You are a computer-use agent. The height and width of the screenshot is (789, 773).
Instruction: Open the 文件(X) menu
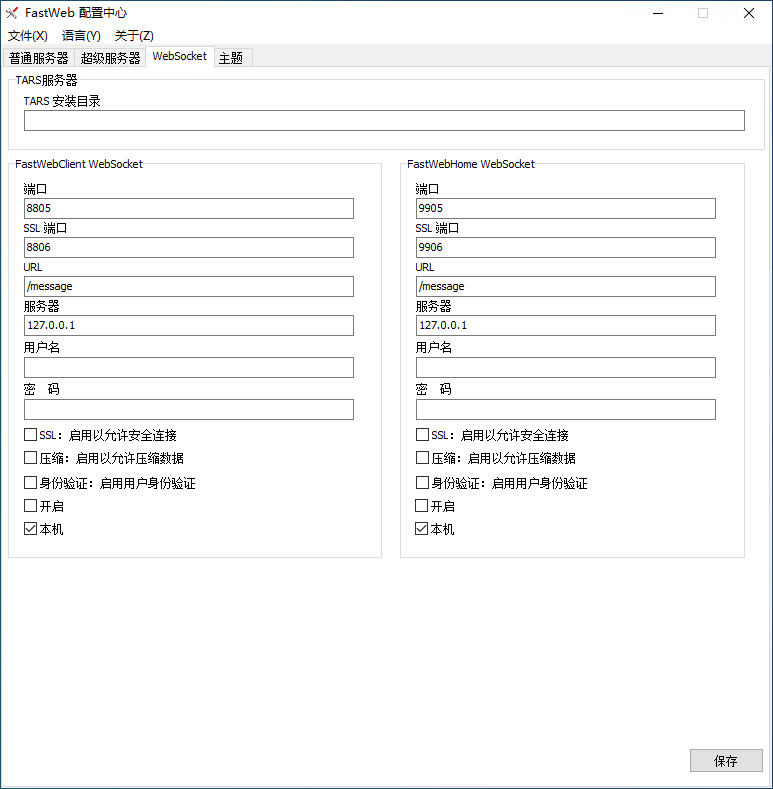click(x=28, y=36)
